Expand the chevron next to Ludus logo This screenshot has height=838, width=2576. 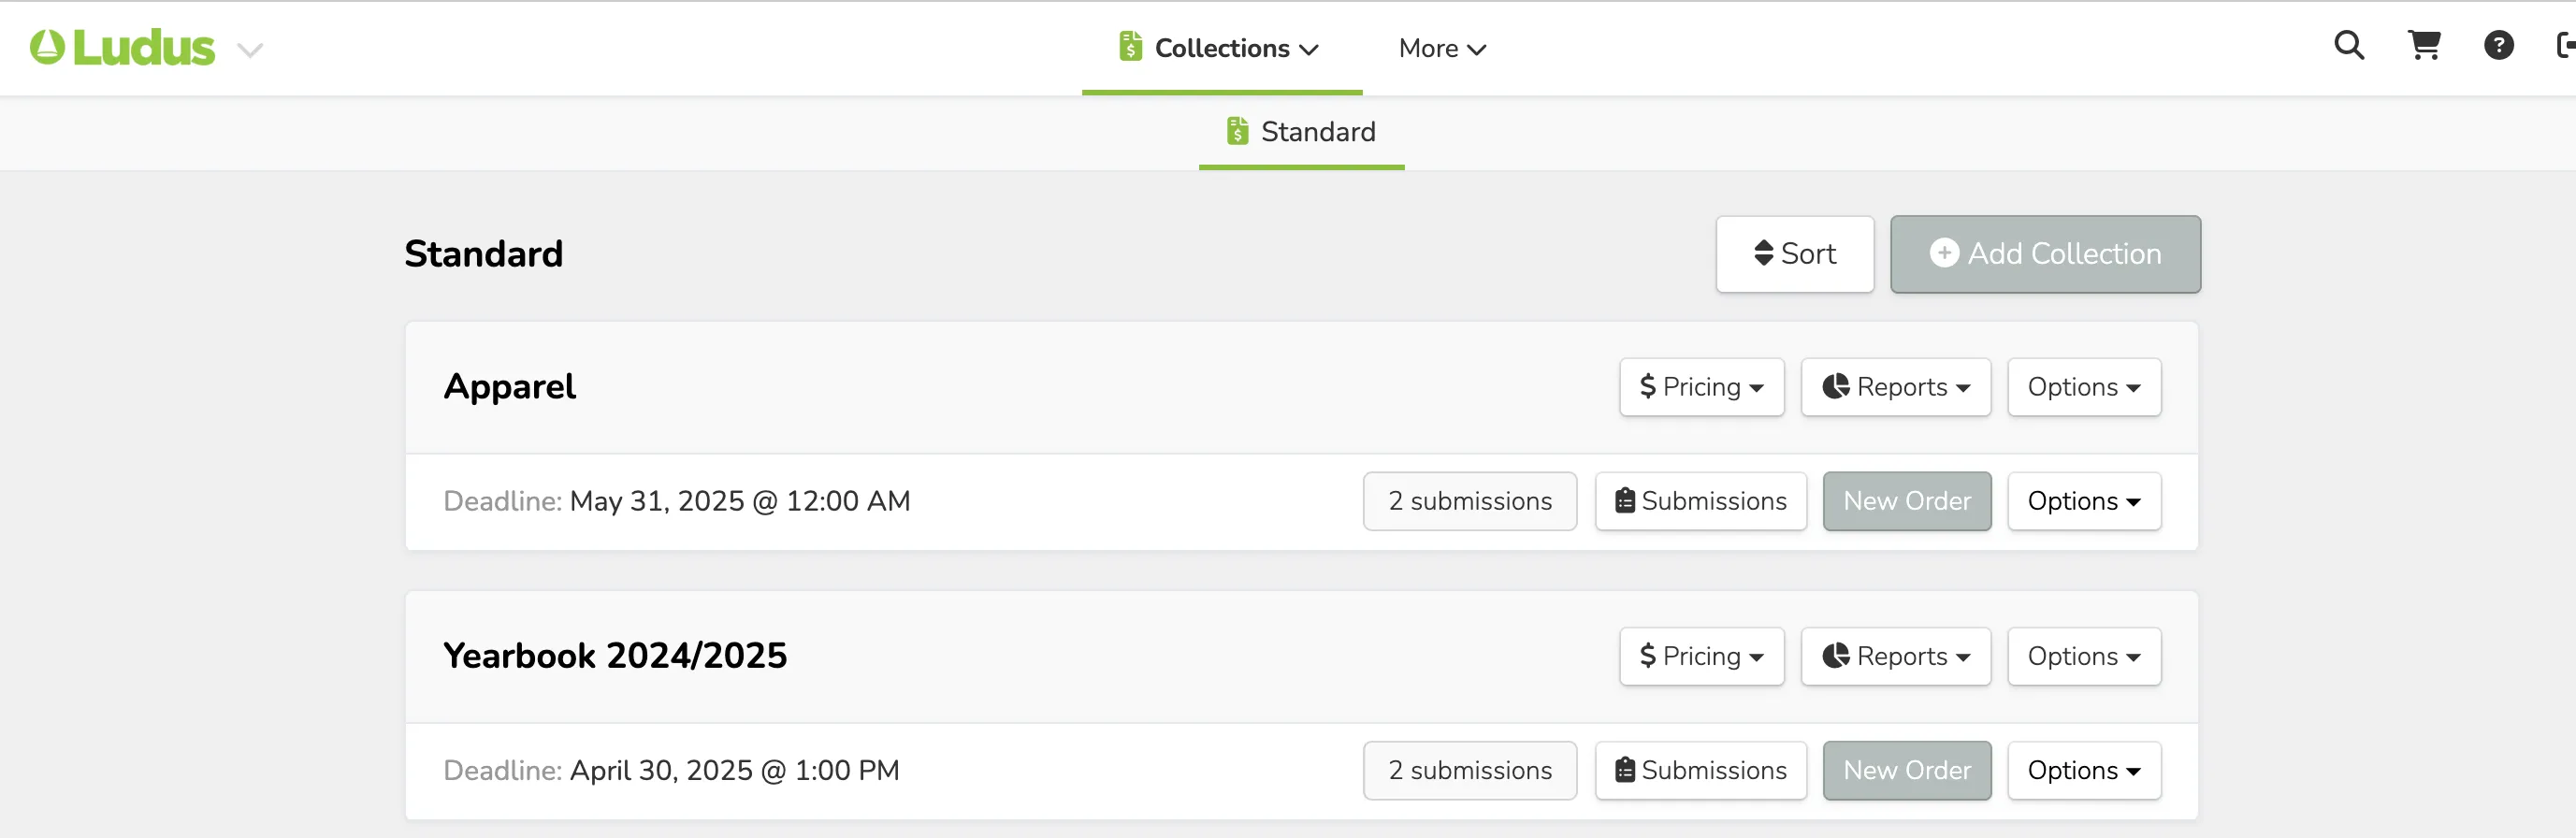pos(250,50)
